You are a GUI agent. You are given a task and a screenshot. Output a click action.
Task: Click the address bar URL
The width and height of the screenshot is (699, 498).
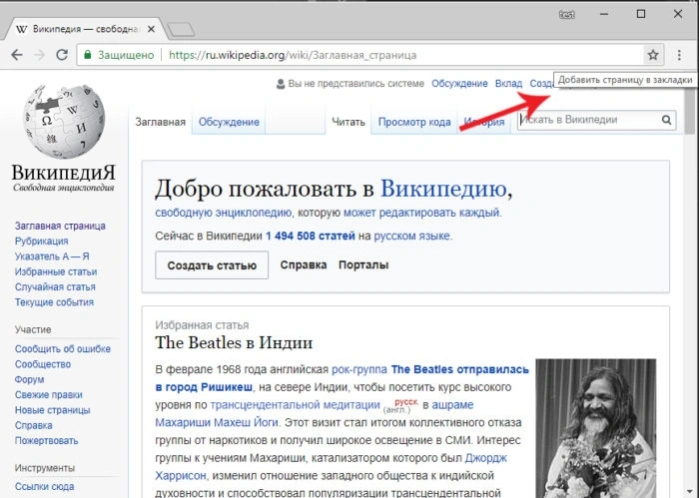coord(292,55)
